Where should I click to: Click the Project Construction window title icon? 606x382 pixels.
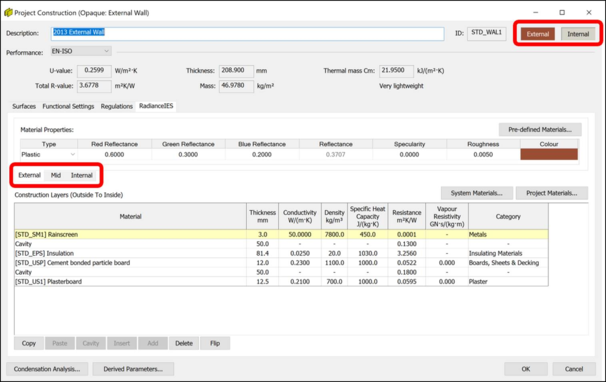(x=8, y=12)
